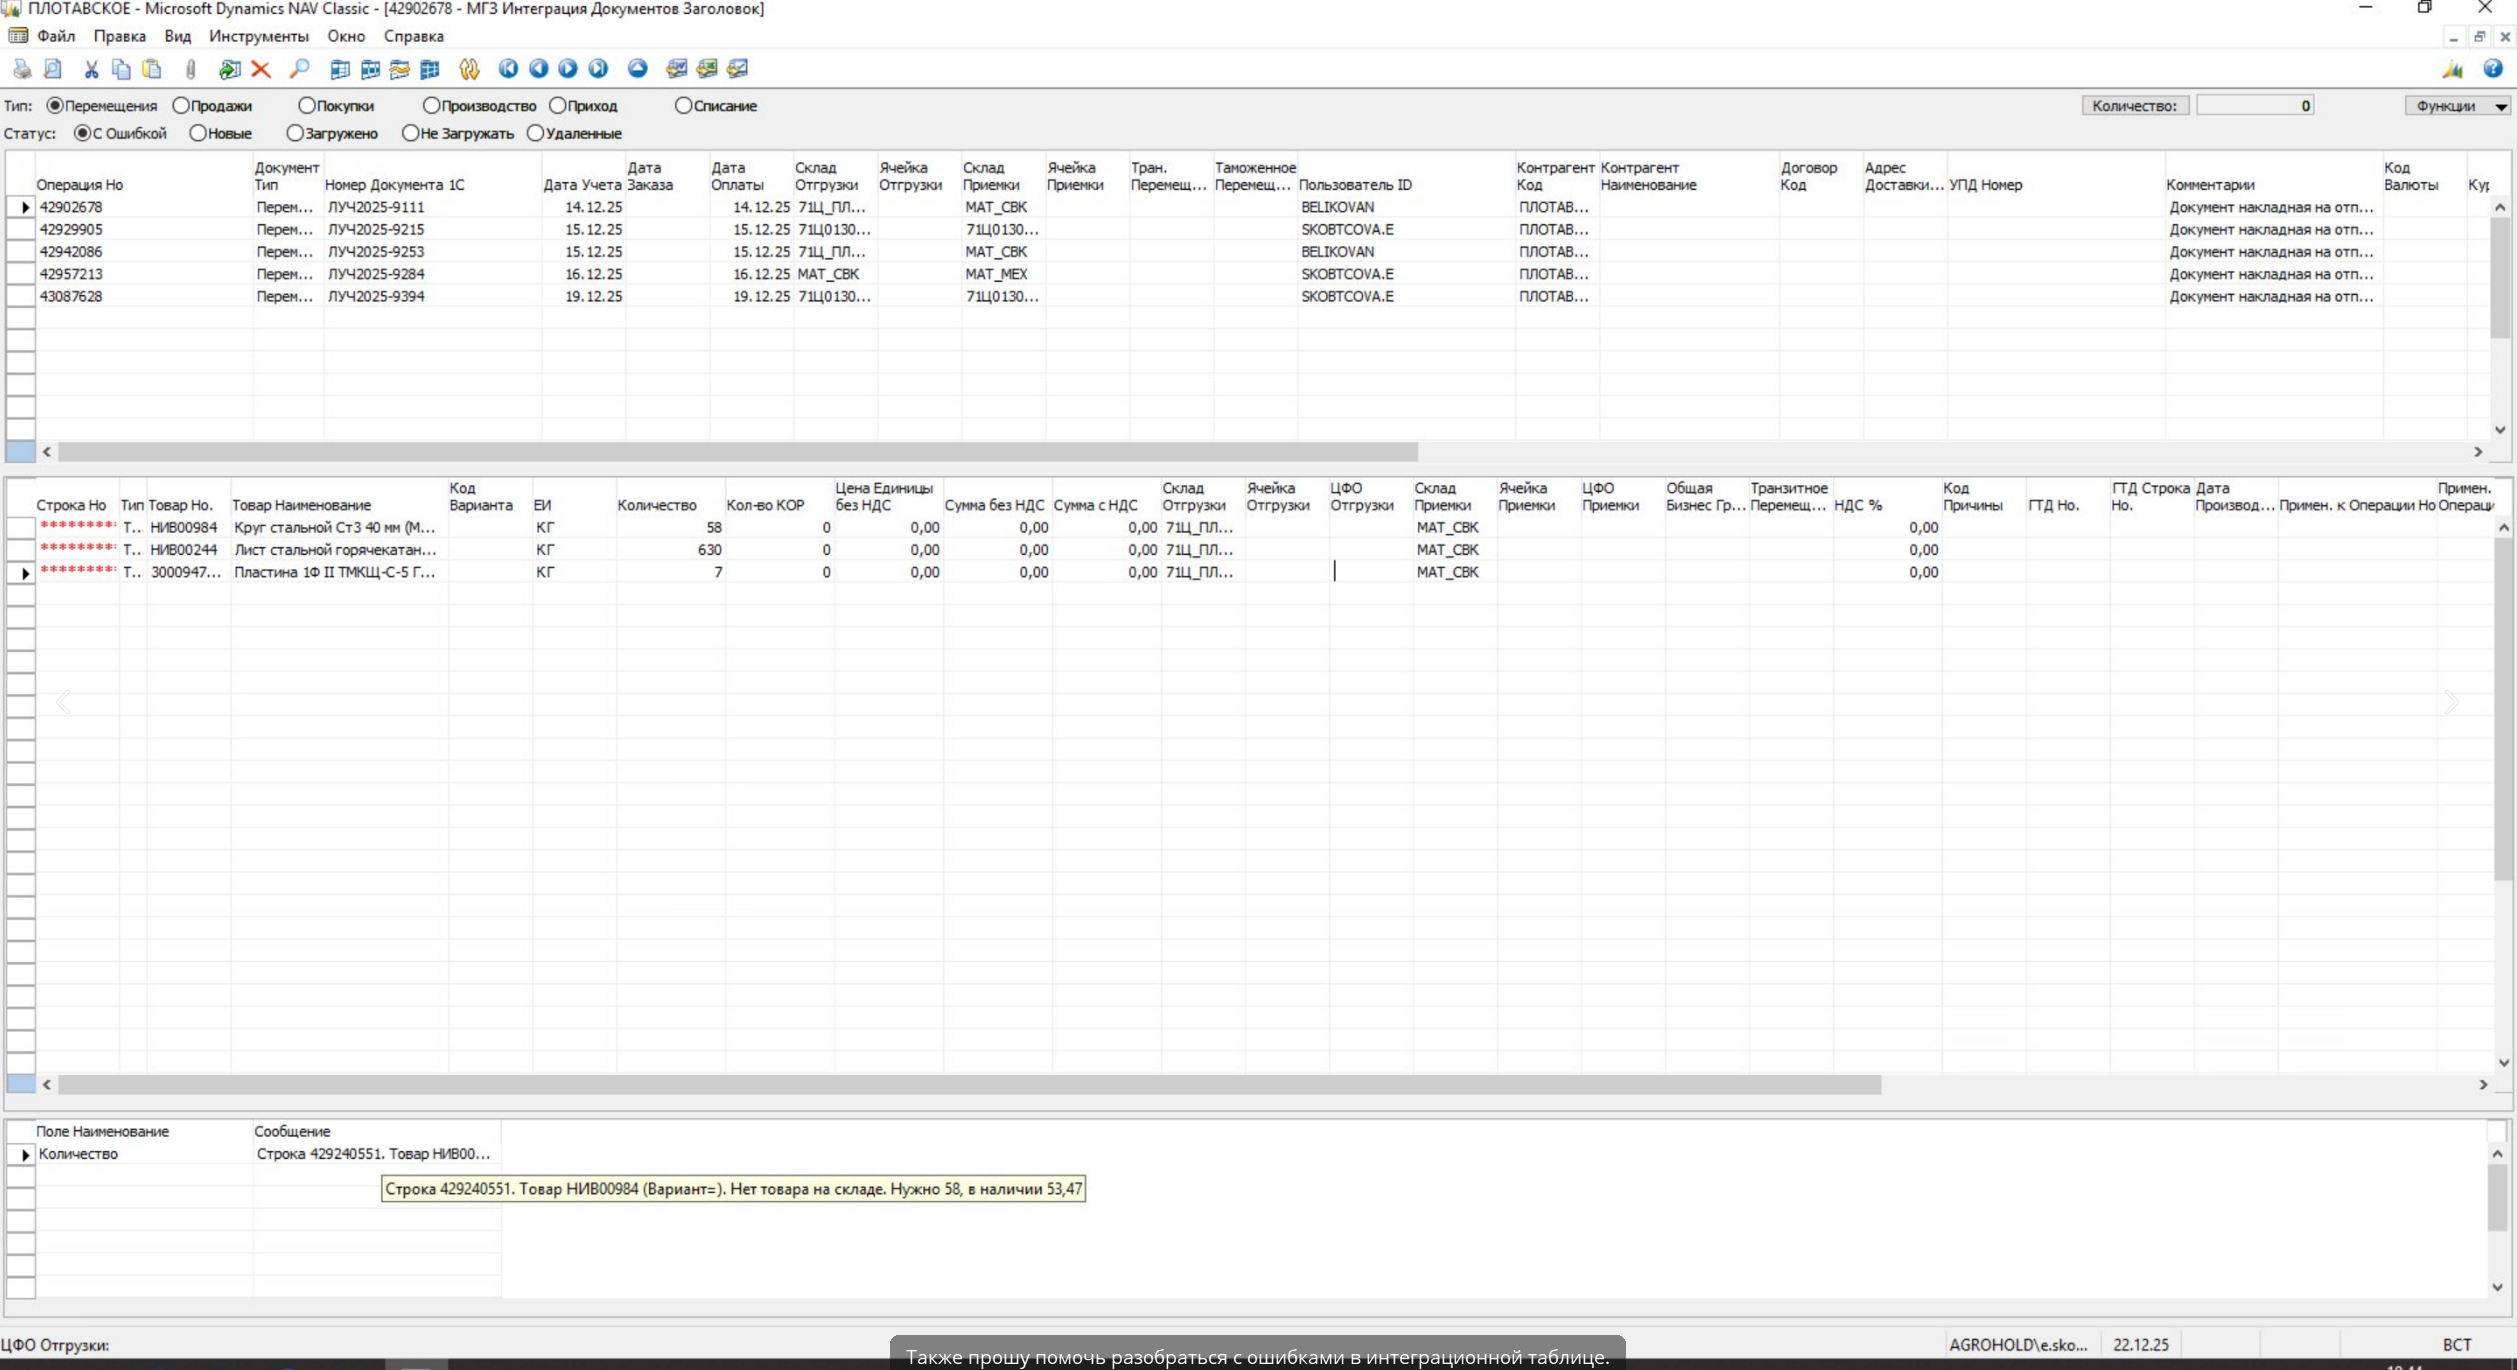Select the Загружено status radio button

tap(295, 133)
